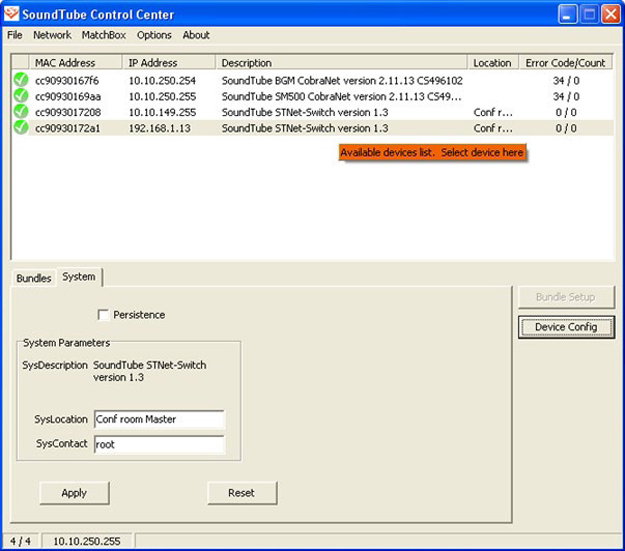Edit the SysLocation field
625x551 pixels.
159,419
